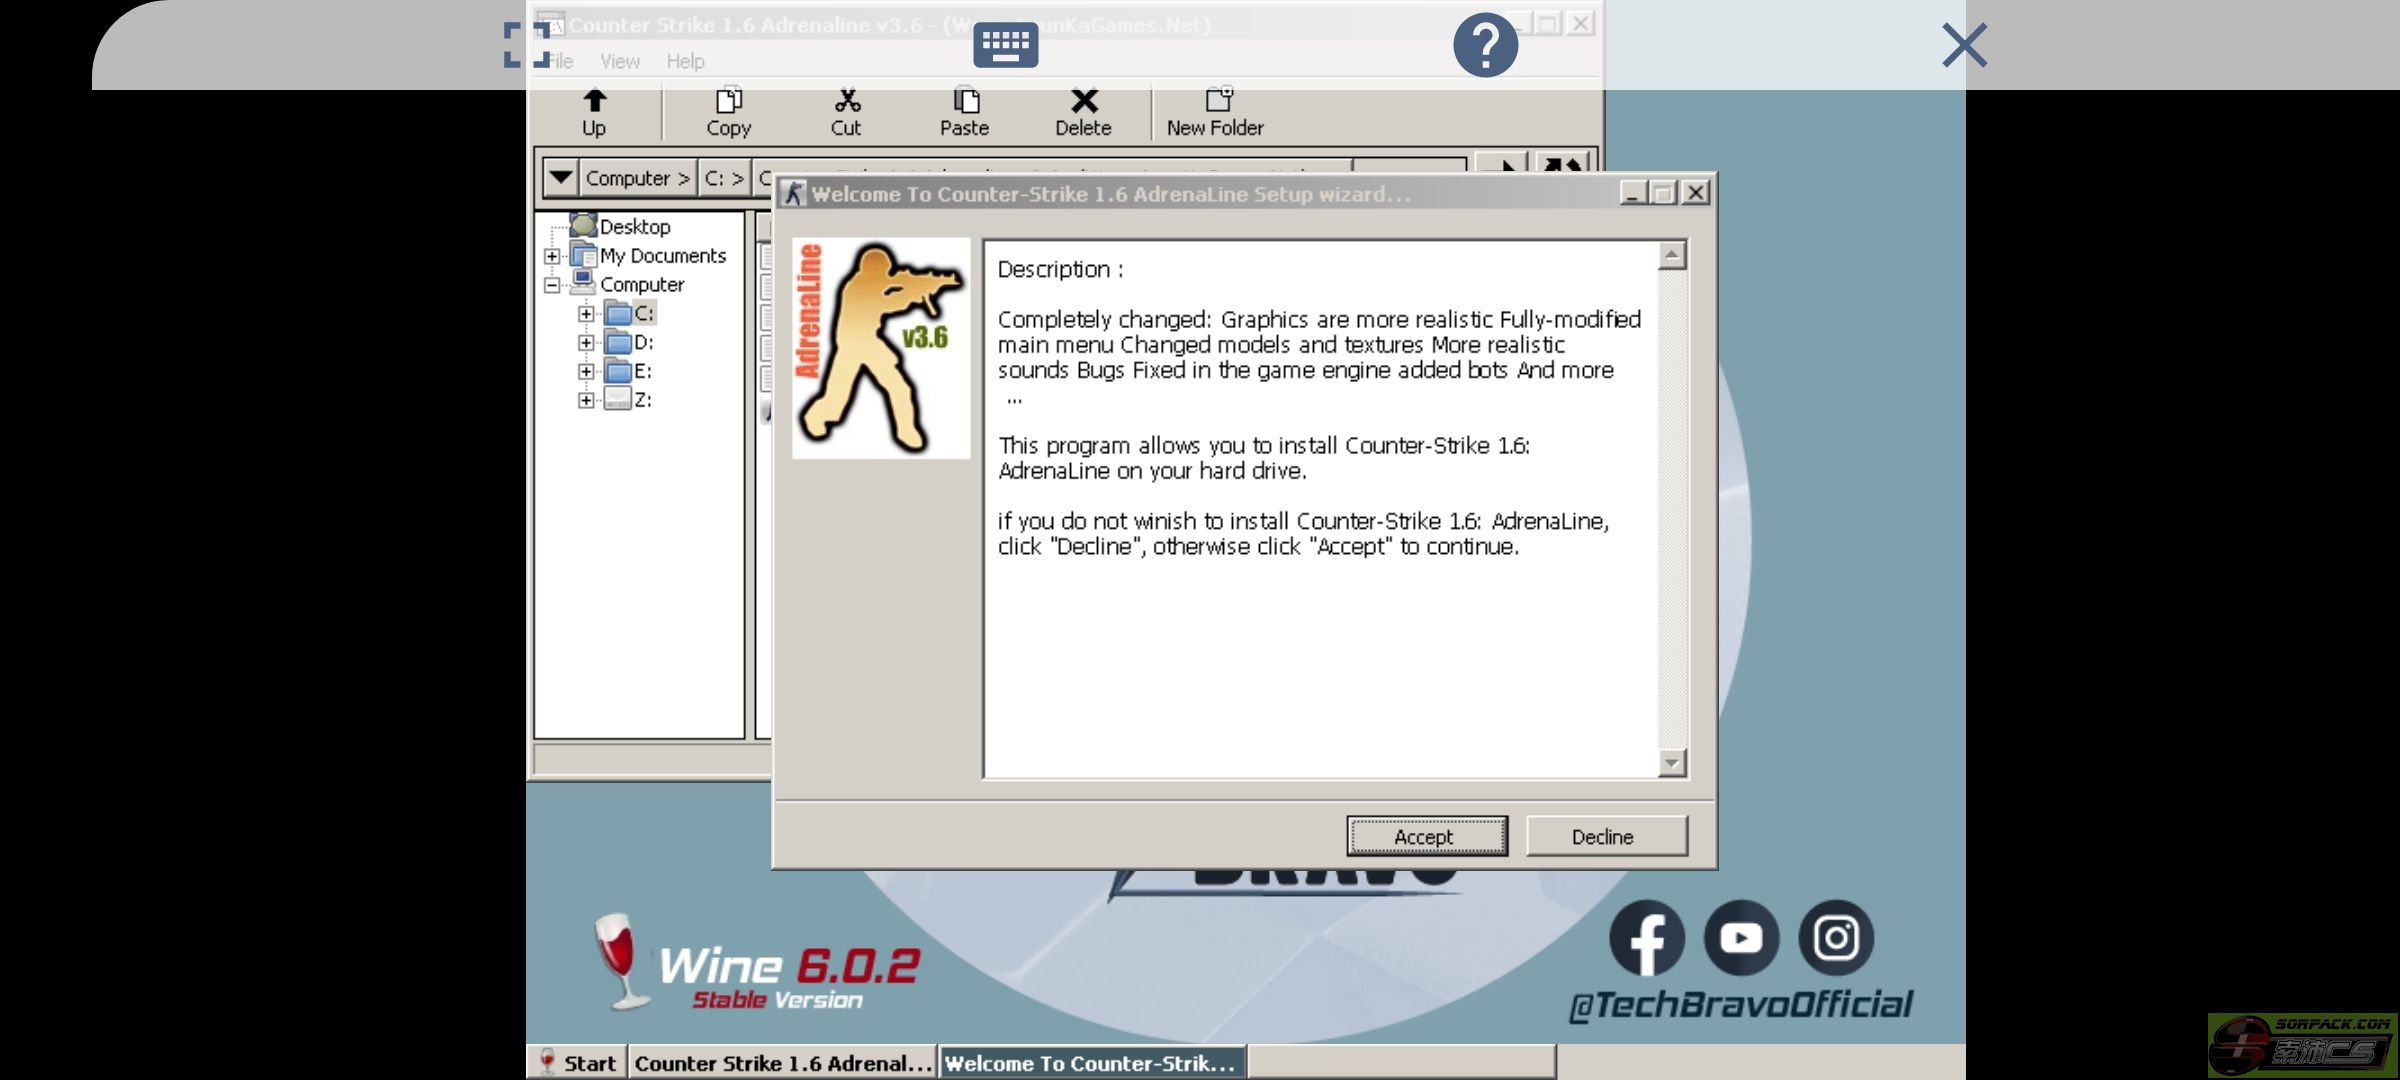Open the Help menu
Screen dimensions: 2400x1080
(x=685, y=62)
